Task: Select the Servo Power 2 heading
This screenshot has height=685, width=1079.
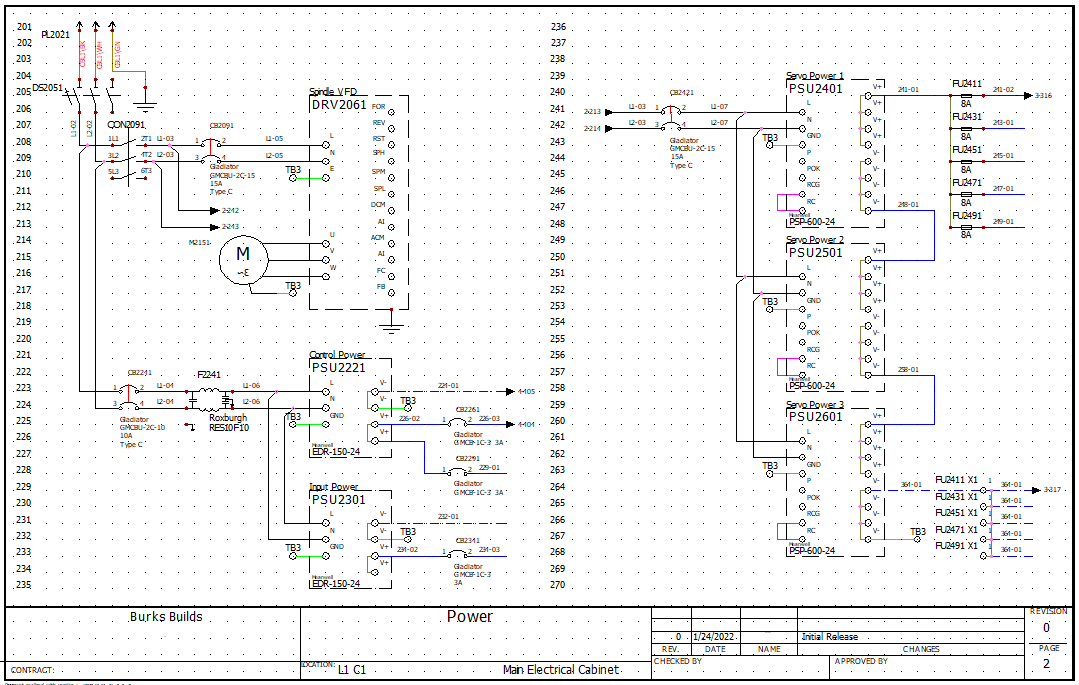Action: pos(815,240)
